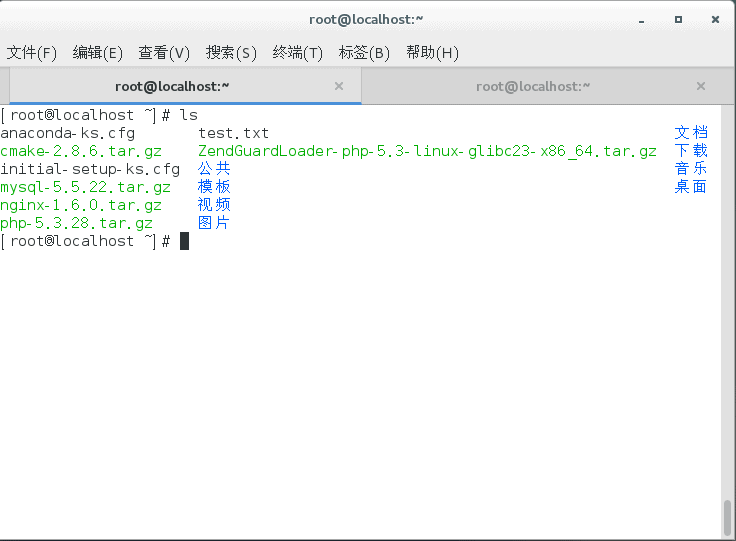Screen dimensions: 736x541
Task: Click the 视频 directory name
Action: coord(214,205)
